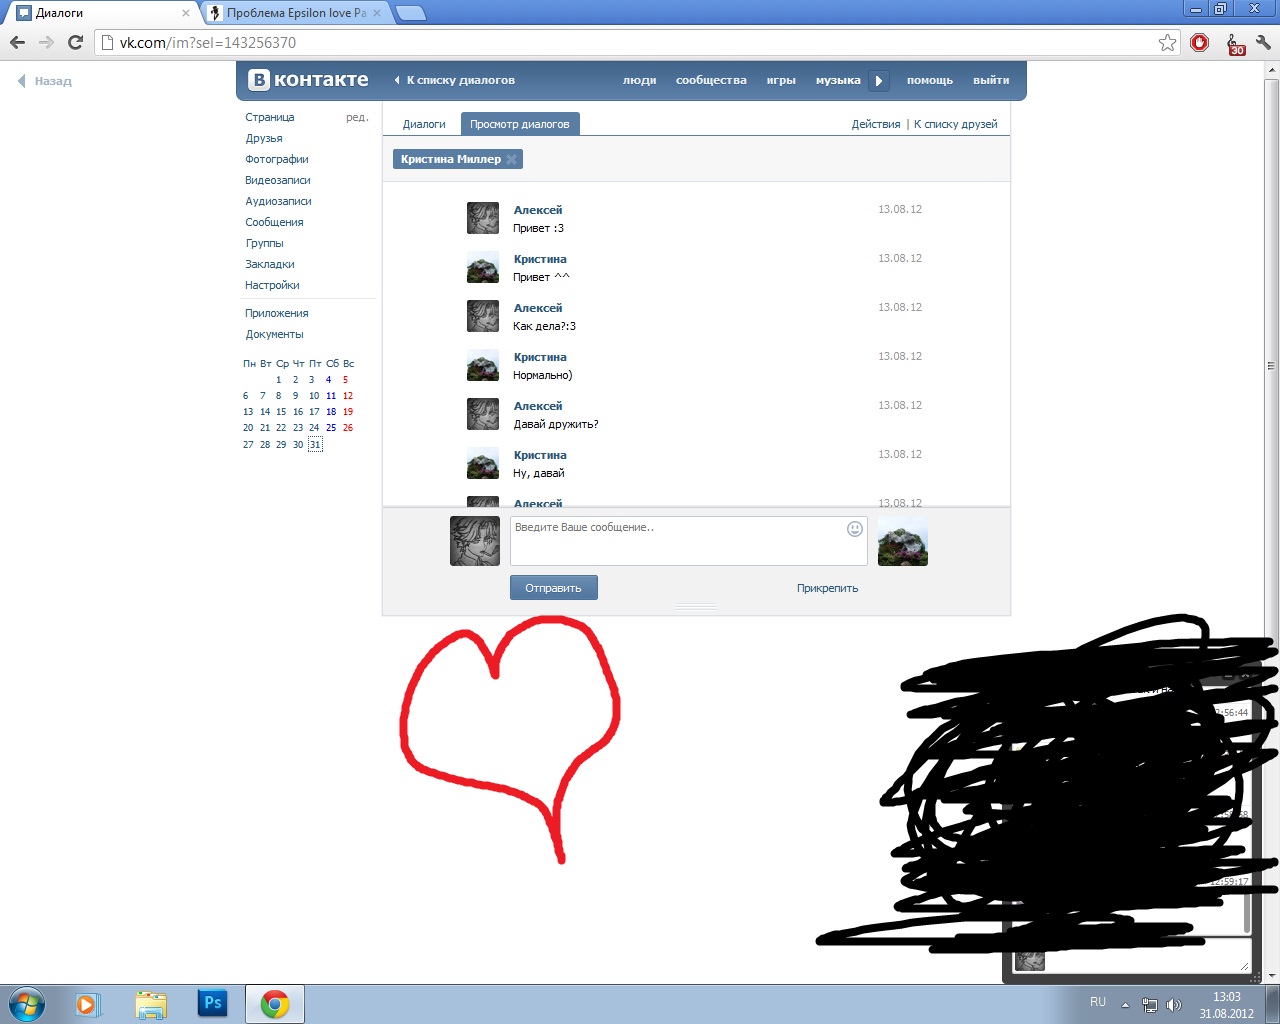1280x1024 pixels.
Task: Open Алексей's avatar in the first message
Action: (x=483, y=218)
